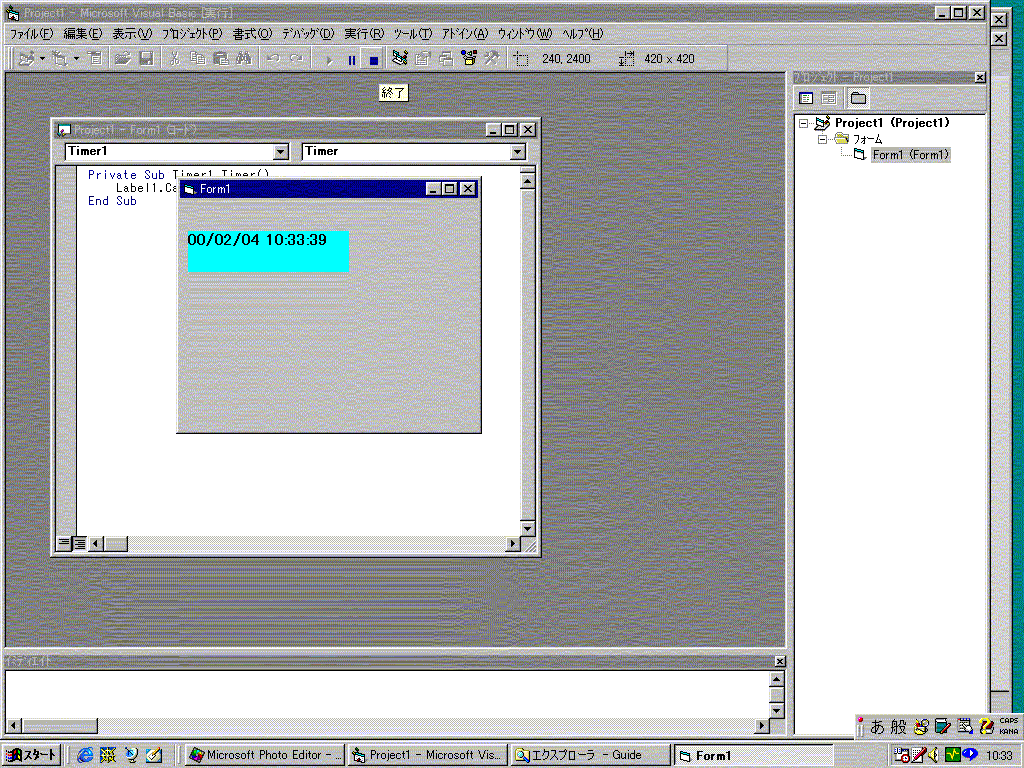Toggle Folders view in Project panel

(x=858, y=99)
